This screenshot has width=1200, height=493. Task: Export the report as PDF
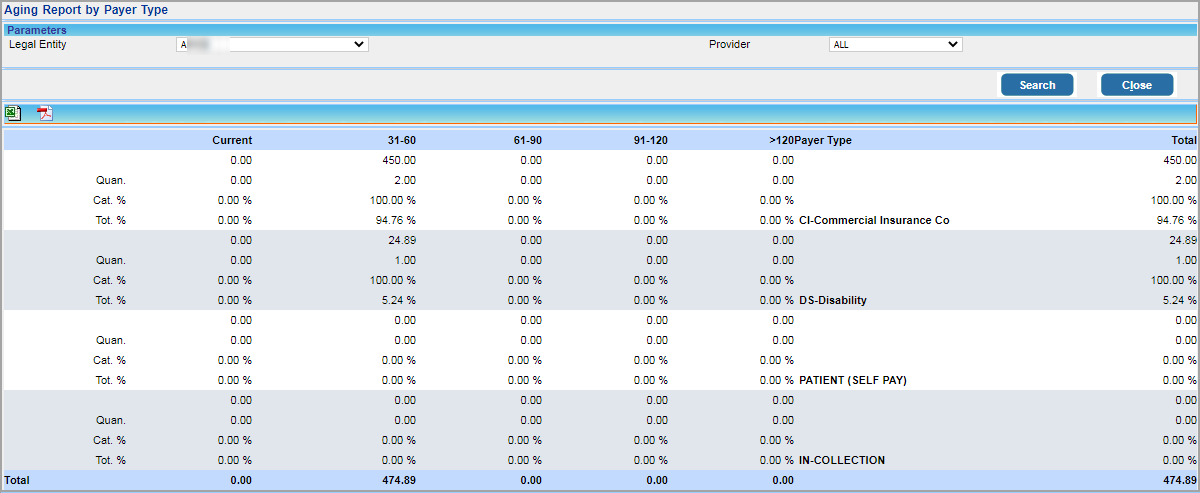44,113
